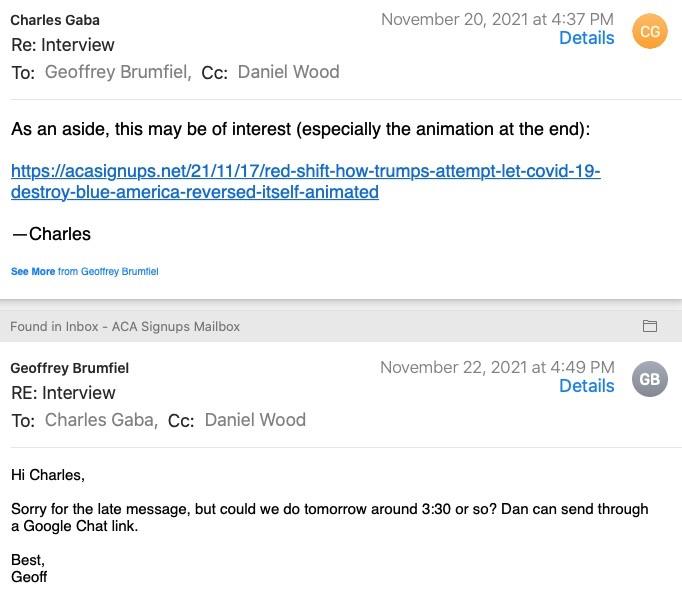Click the Re: Interview subject line

tap(62, 45)
